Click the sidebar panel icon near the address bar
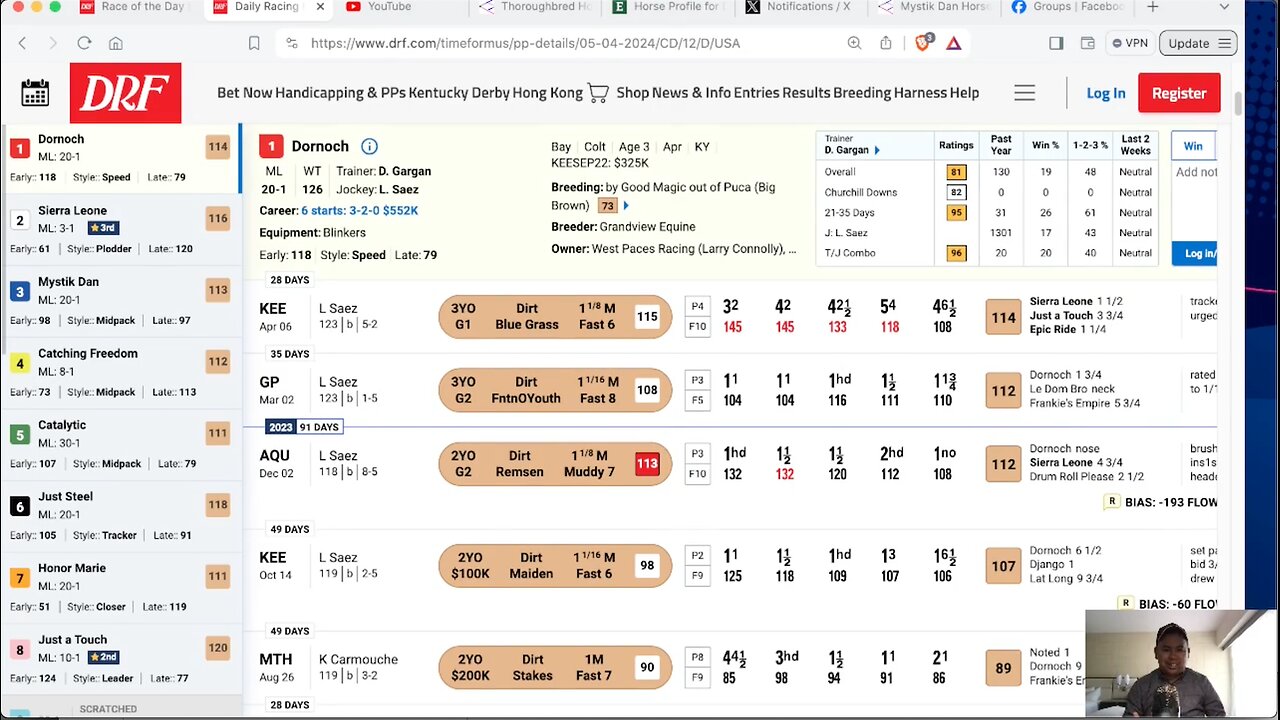The height and width of the screenshot is (720, 1280). pyautogui.click(x=1056, y=43)
